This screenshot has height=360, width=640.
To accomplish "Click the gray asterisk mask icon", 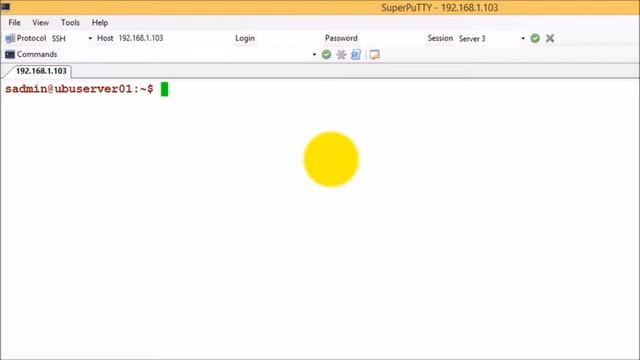I will click(341, 54).
